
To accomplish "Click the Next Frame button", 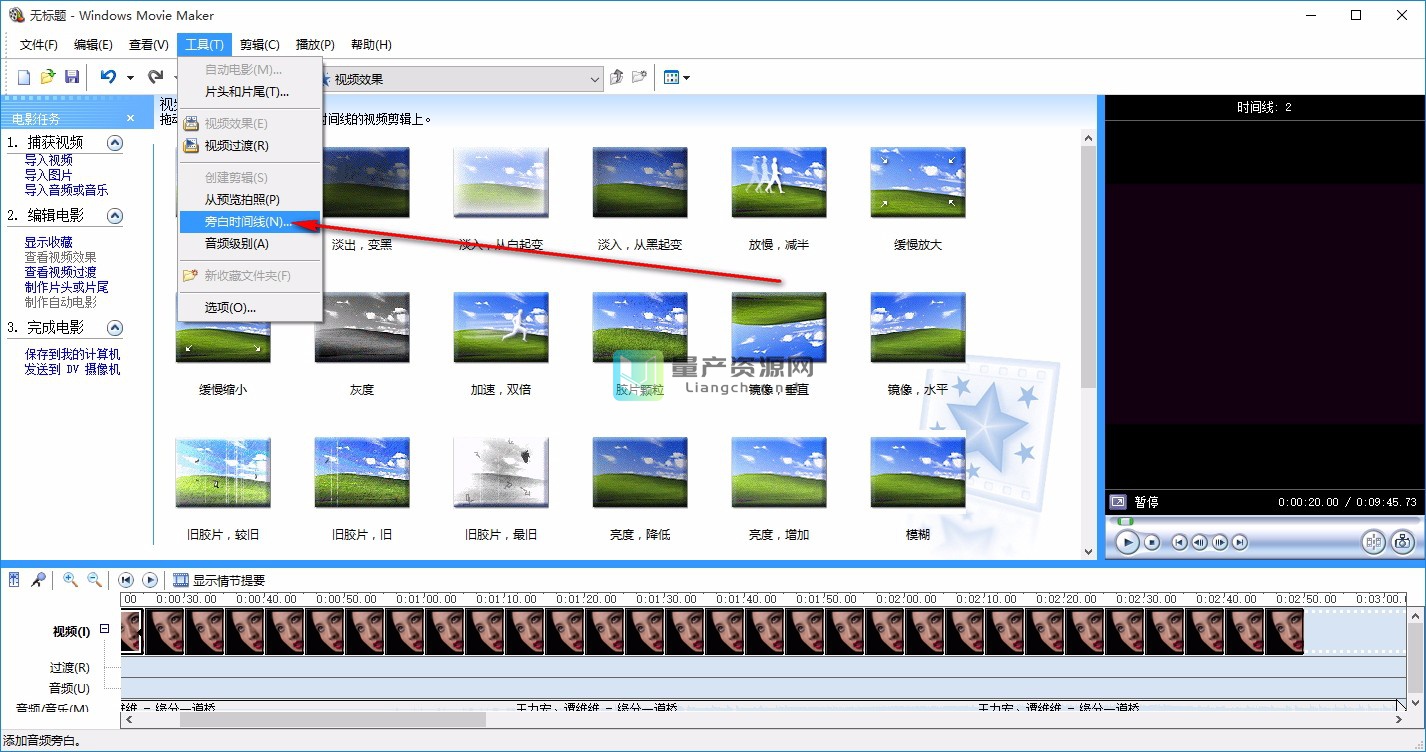I will [1220, 542].
